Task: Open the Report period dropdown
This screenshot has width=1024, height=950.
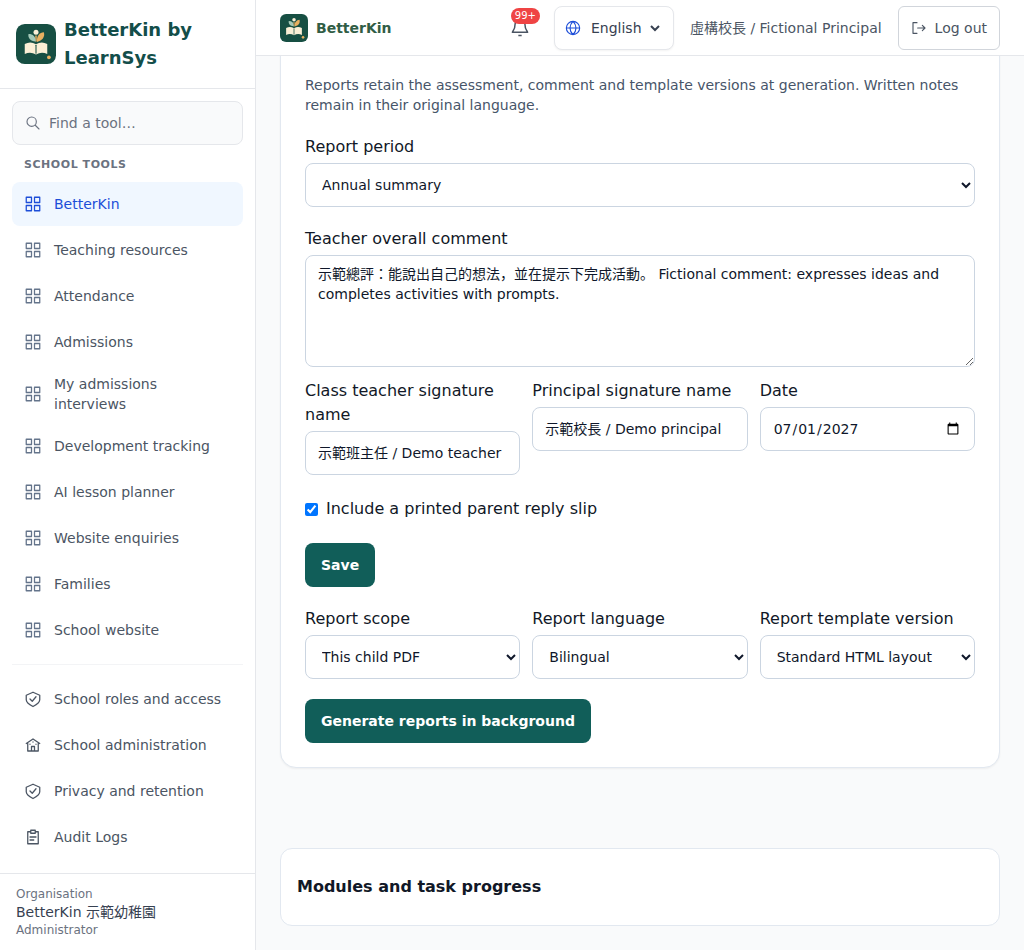Action: tap(639, 185)
